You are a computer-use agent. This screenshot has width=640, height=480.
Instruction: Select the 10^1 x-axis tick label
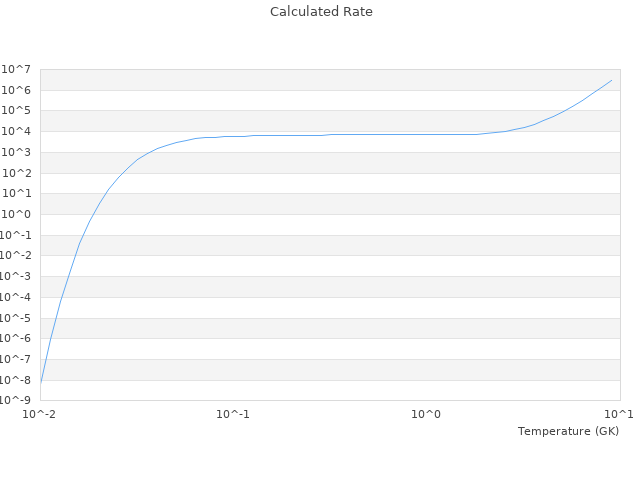(618, 414)
